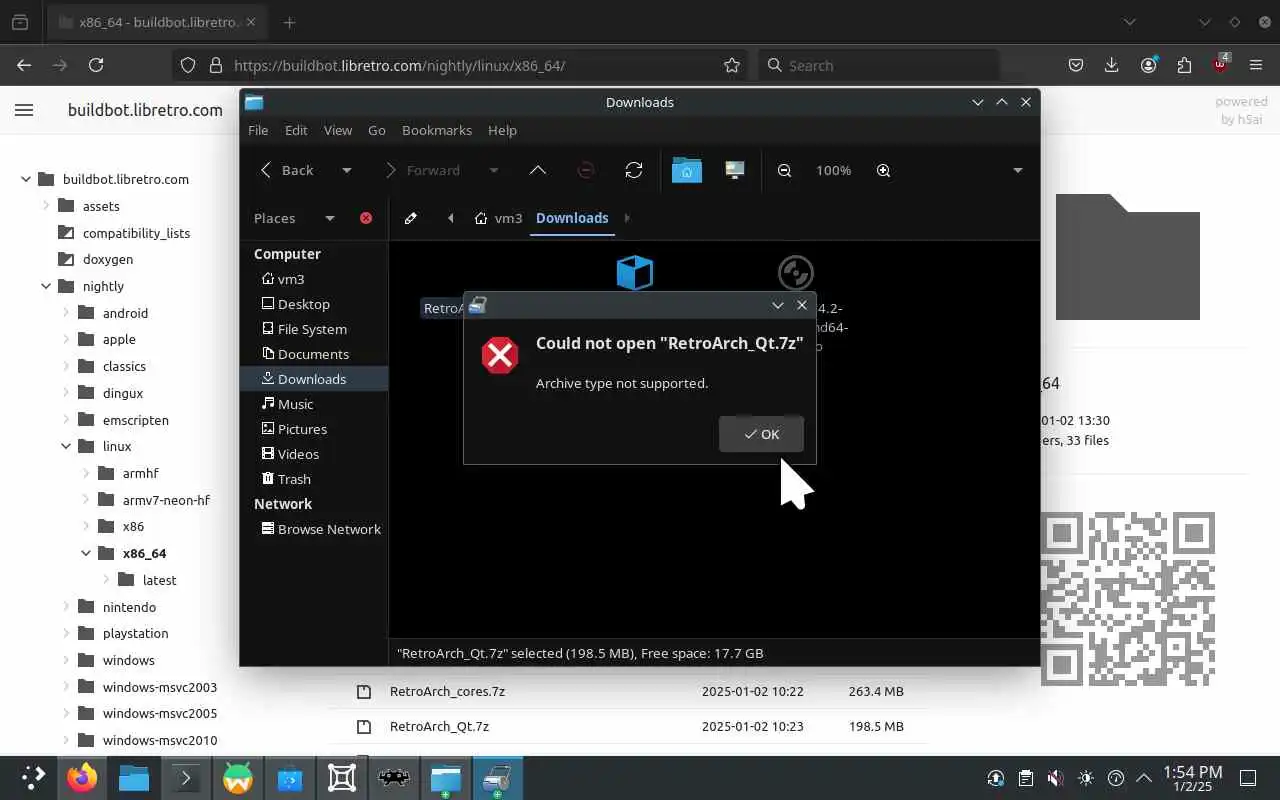Open the File menu in Downloads window
Screen dimensions: 1280x800
coord(258,130)
